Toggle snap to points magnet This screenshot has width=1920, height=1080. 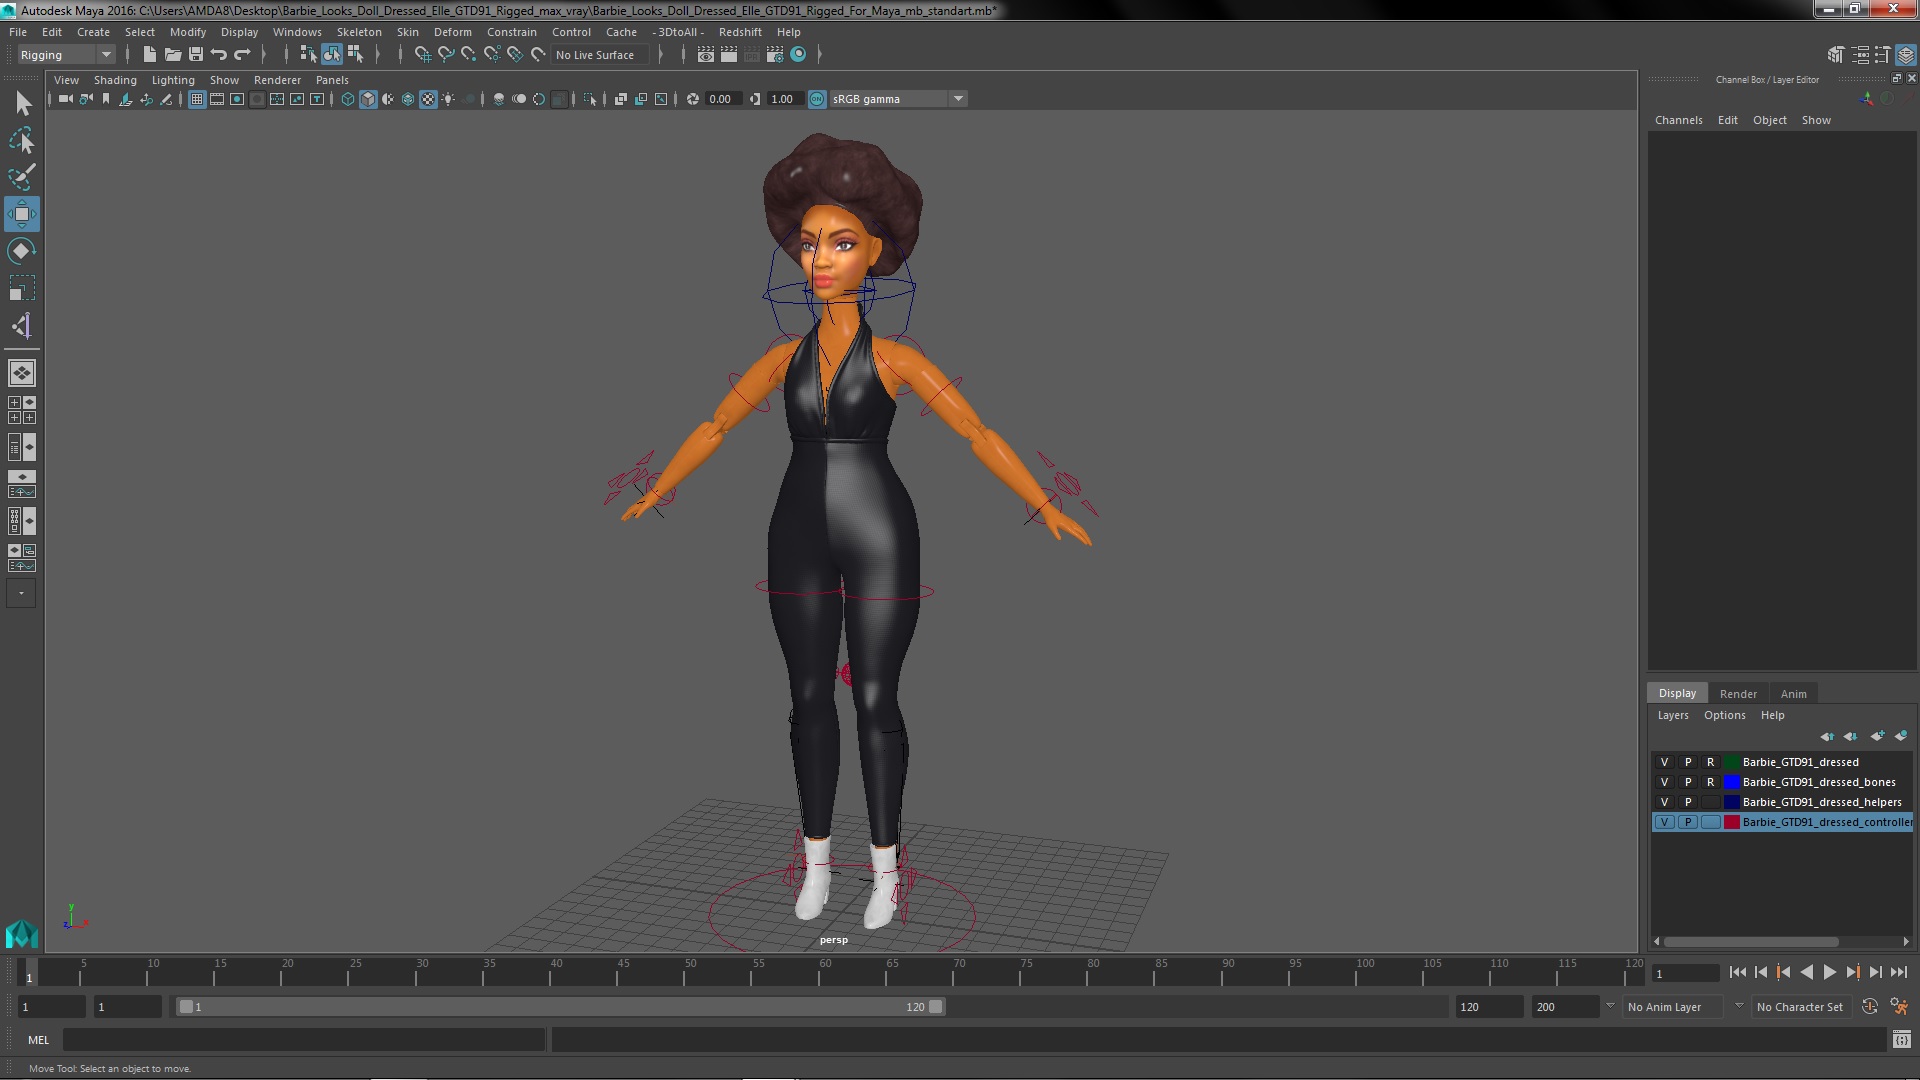[469, 54]
